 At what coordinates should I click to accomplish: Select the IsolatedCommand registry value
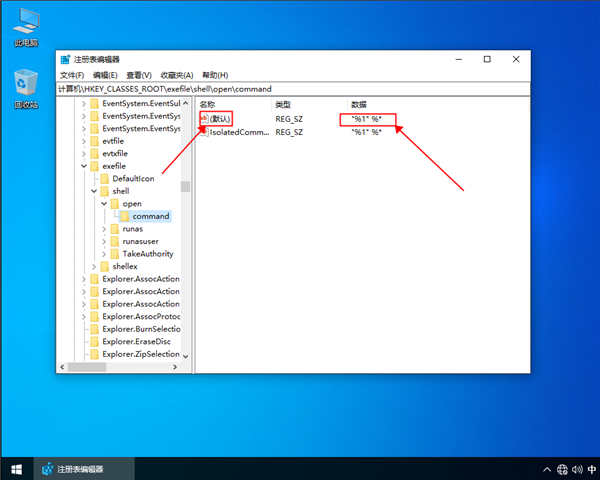(236, 131)
